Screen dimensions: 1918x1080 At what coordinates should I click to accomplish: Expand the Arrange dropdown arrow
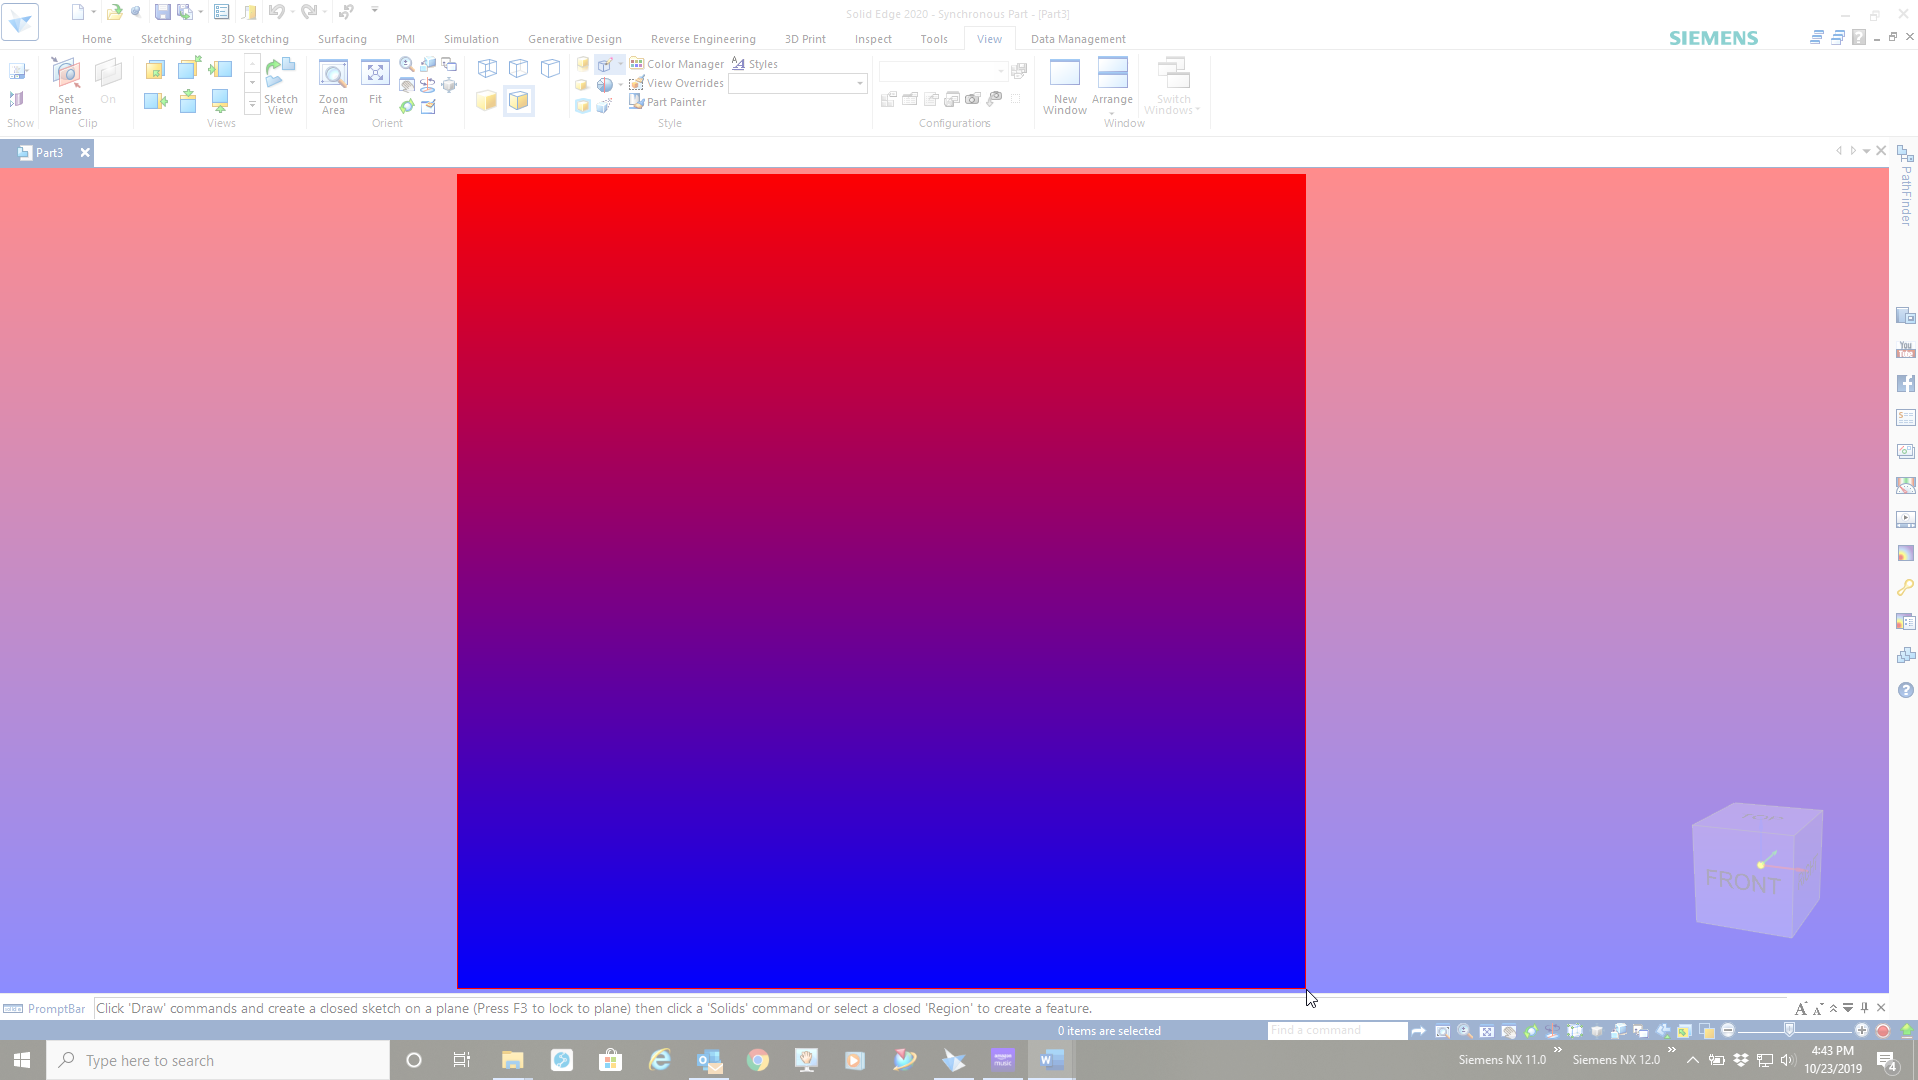[x=1112, y=111]
